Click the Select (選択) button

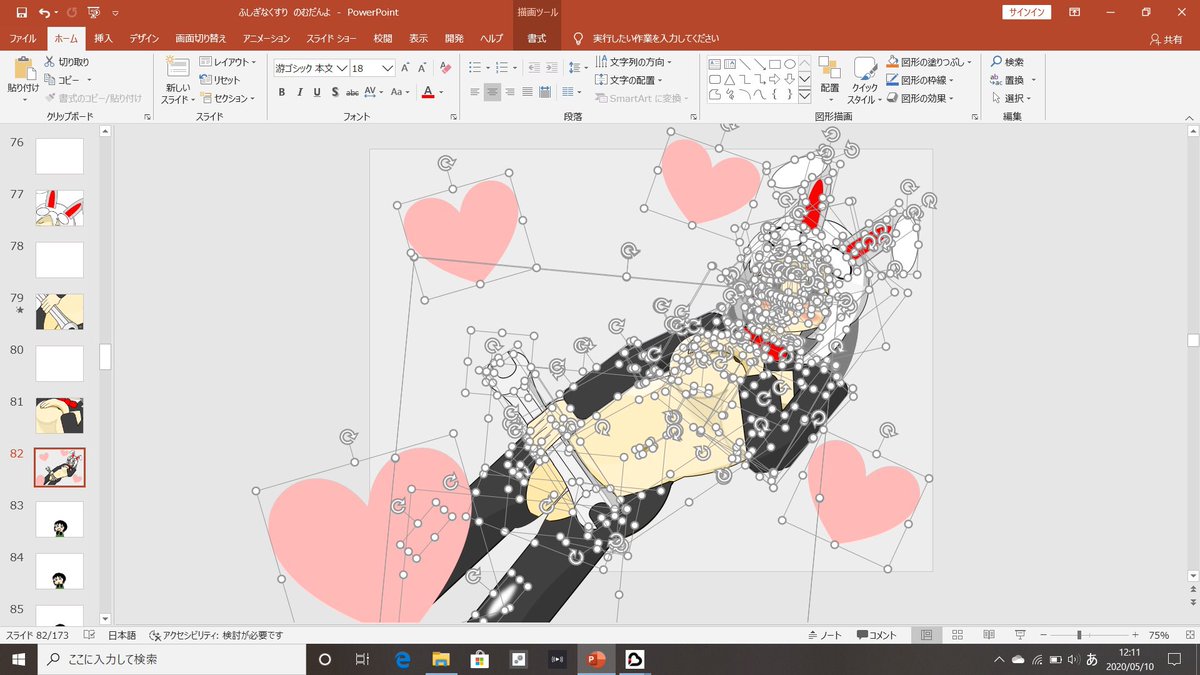[1011, 98]
